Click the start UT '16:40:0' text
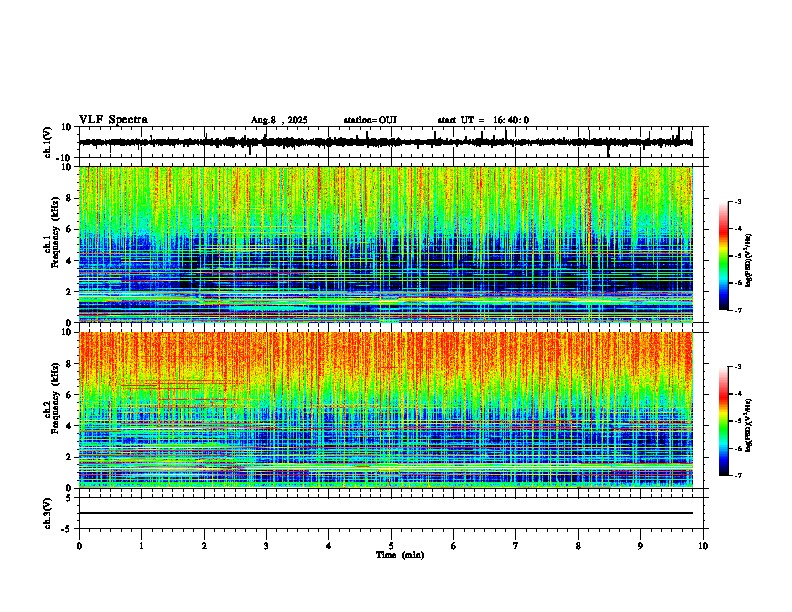Screen dimensions: 792x612 click(511, 120)
